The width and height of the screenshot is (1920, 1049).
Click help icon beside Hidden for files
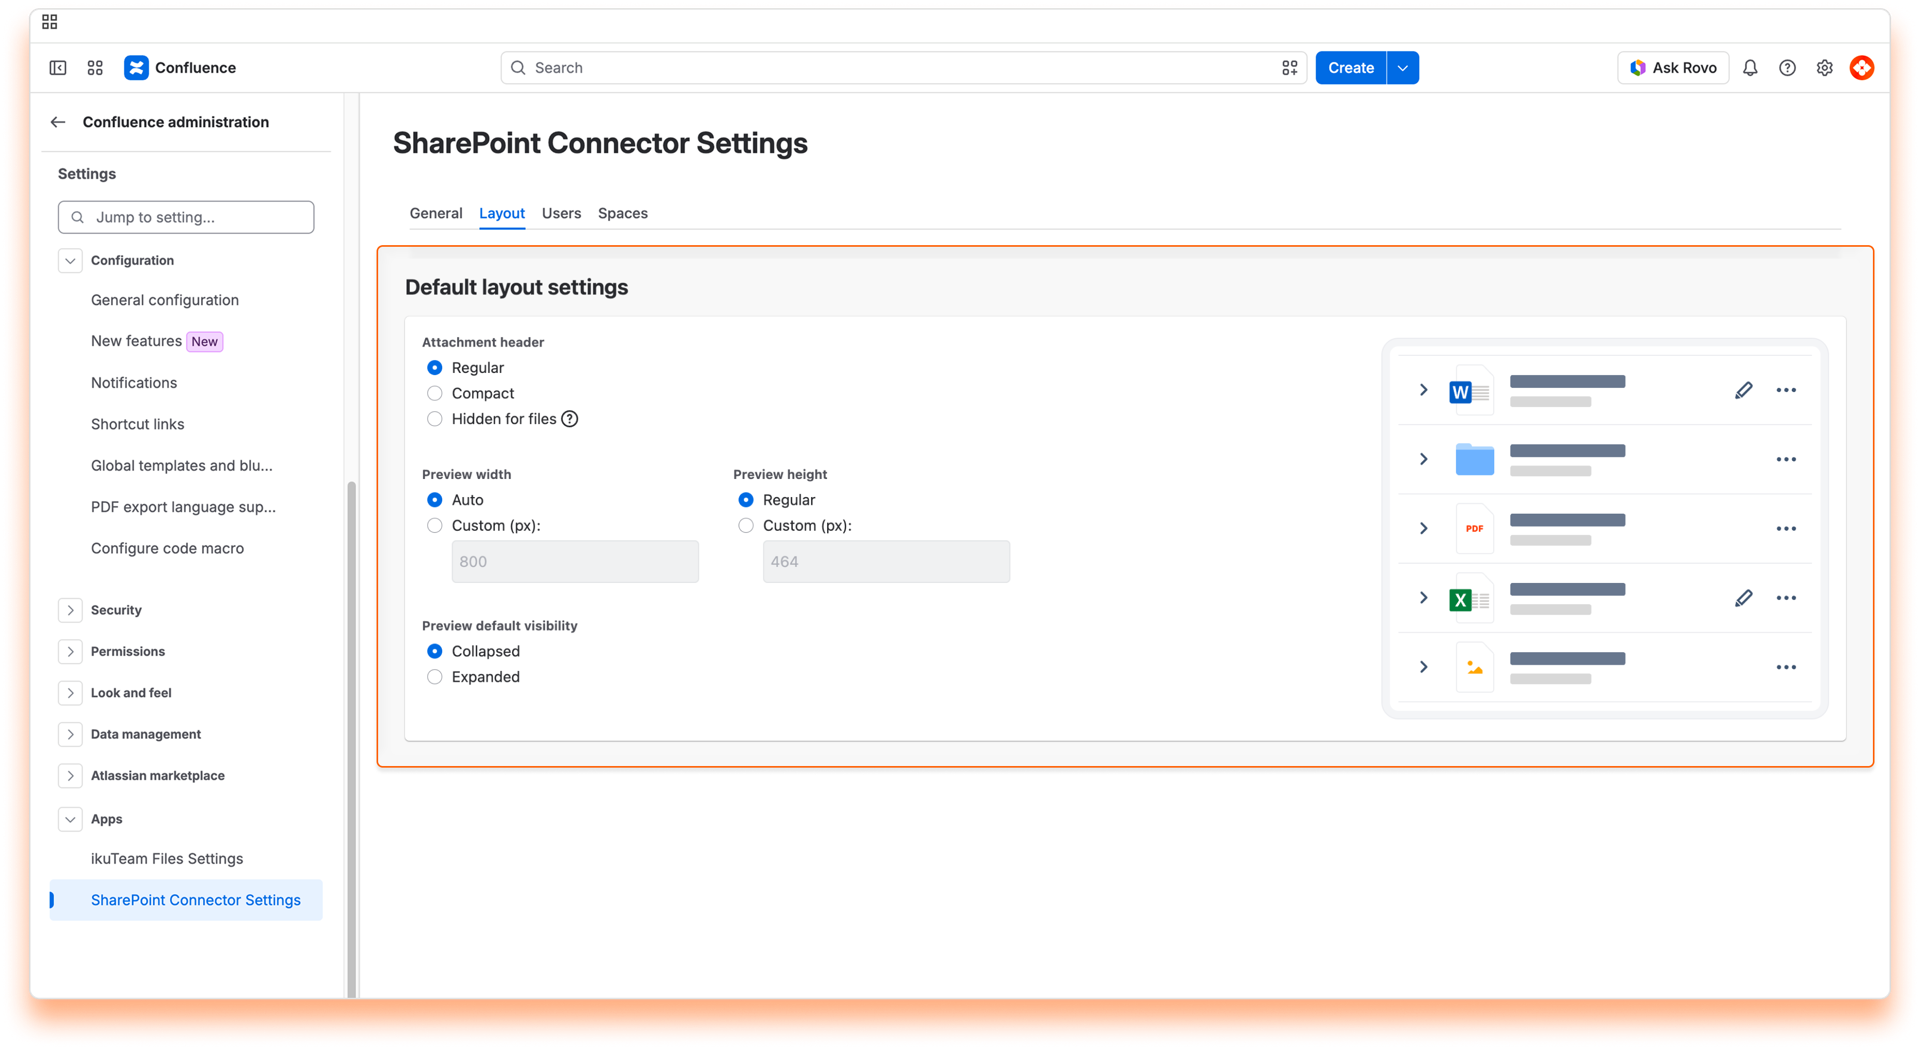pos(569,419)
